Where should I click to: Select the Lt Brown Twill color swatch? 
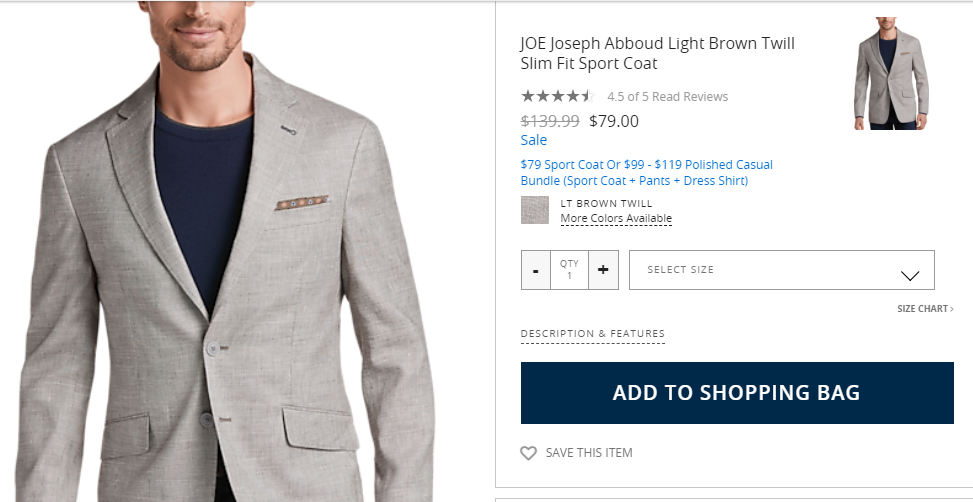535,210
